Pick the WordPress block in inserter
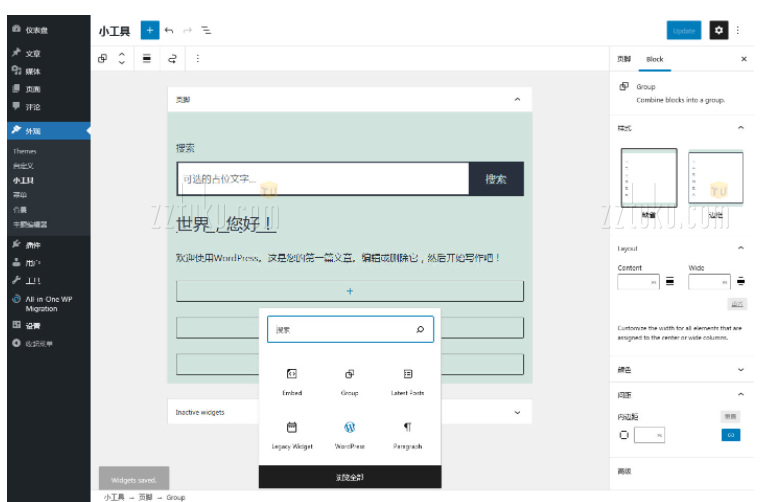The width and height of the screenshot is (768, 502). click(x=349, y=433)
